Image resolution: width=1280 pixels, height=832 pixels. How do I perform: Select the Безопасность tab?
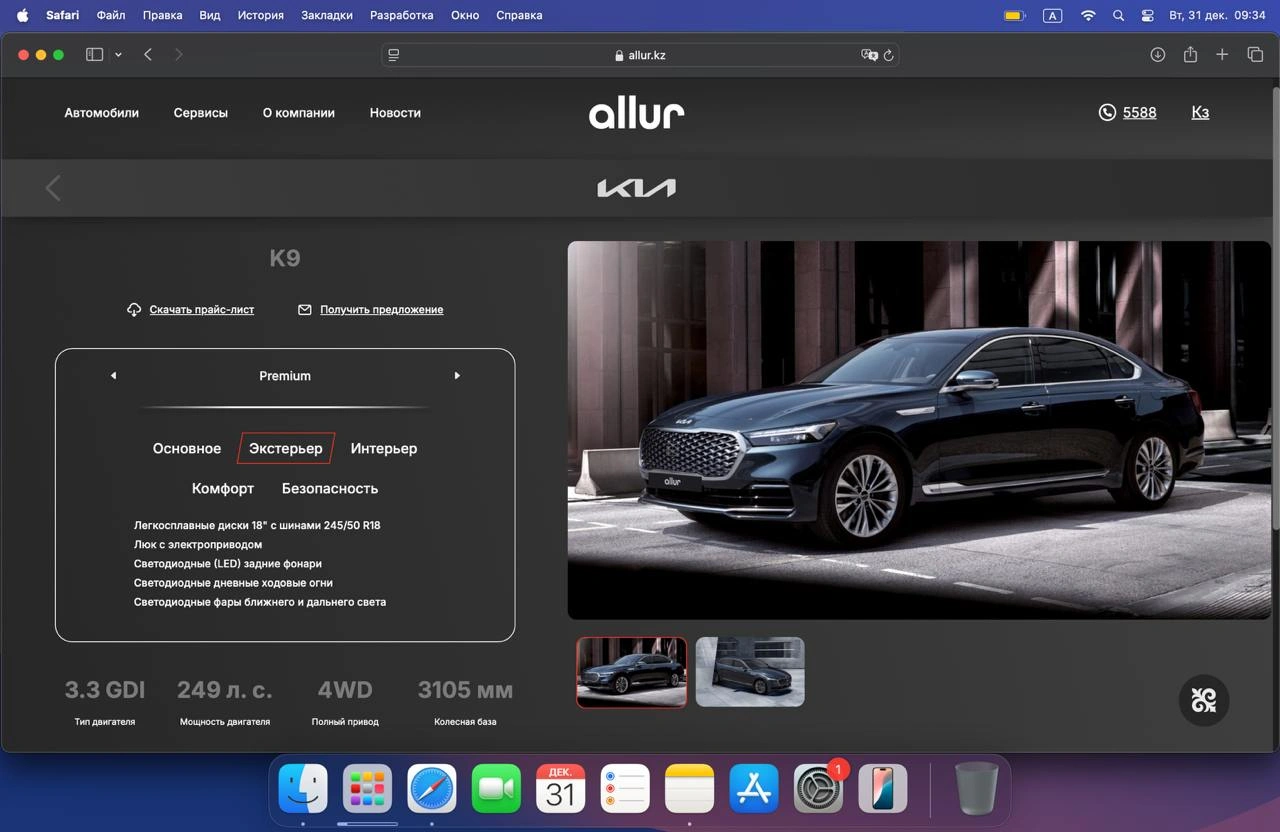tap(330, 489)
